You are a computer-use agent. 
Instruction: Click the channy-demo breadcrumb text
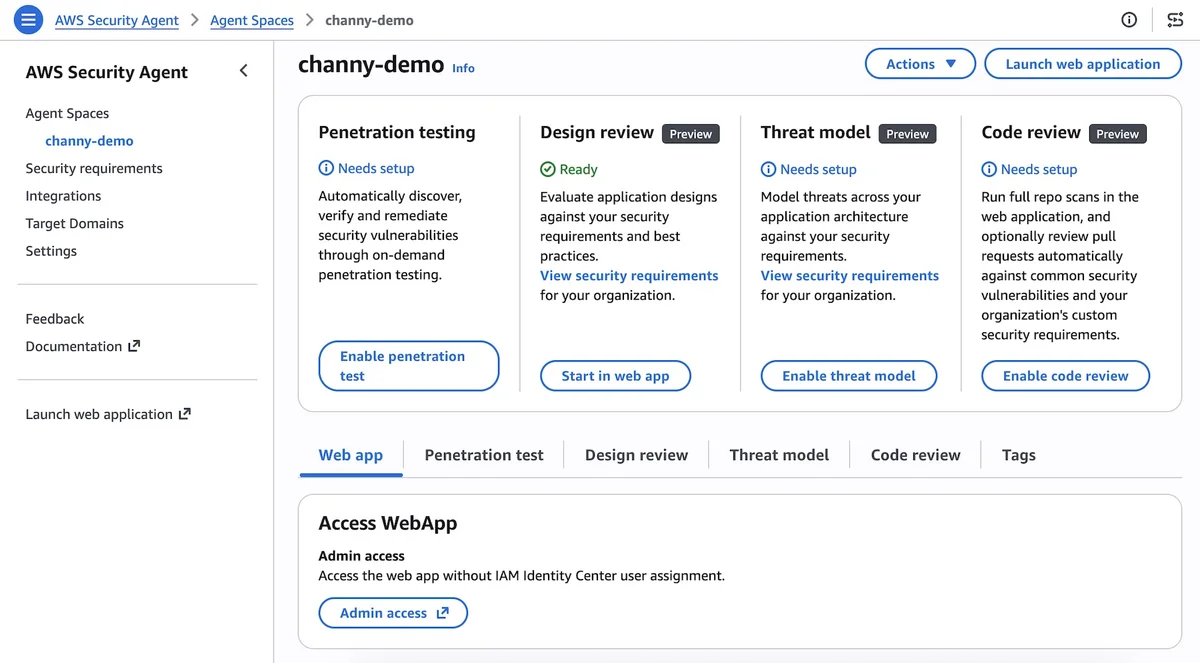point(369,20)
